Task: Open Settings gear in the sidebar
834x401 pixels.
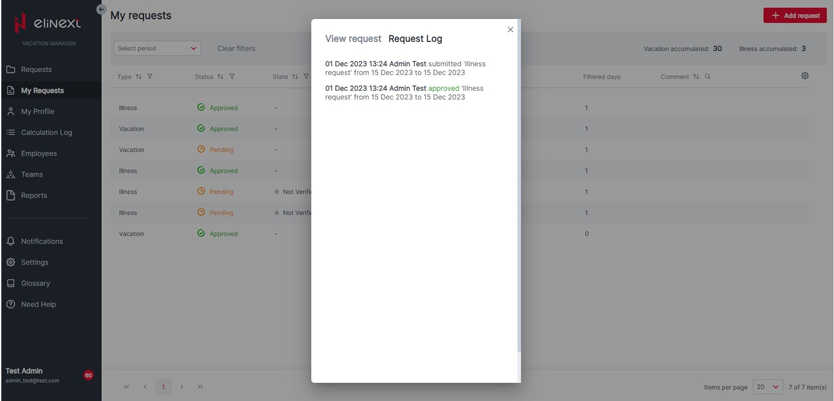Action: (x=11, y=263)
